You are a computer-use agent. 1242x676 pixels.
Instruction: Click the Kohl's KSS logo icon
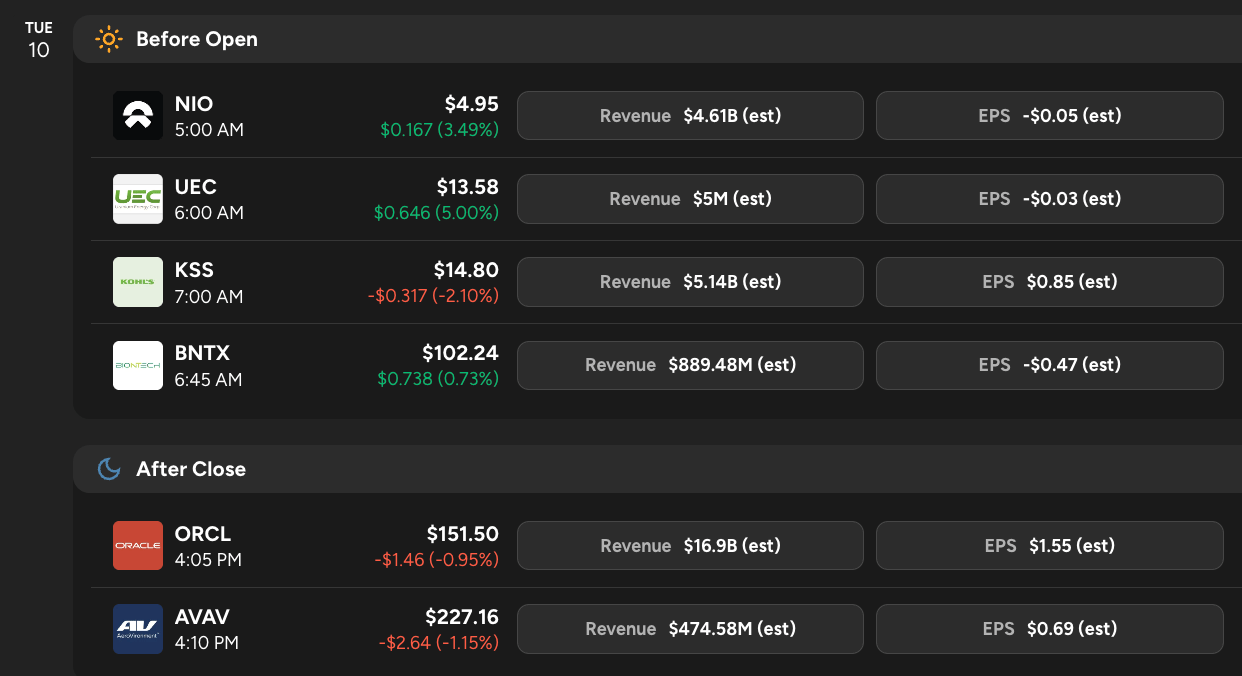click(x=138, y=282)
